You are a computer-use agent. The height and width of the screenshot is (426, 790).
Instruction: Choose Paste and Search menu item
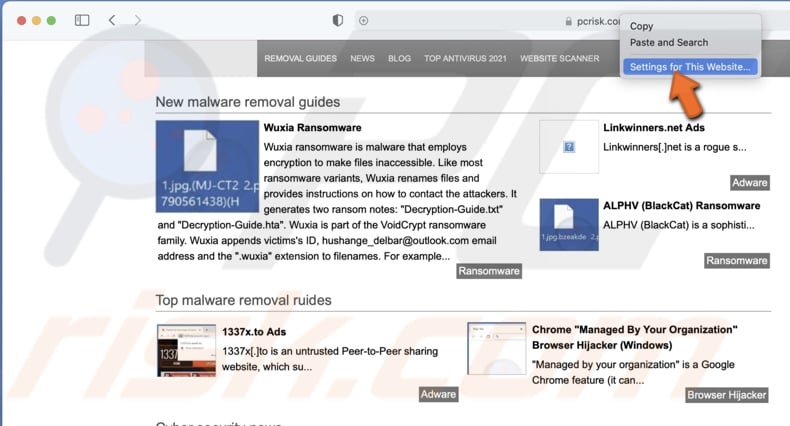point(669,43)
